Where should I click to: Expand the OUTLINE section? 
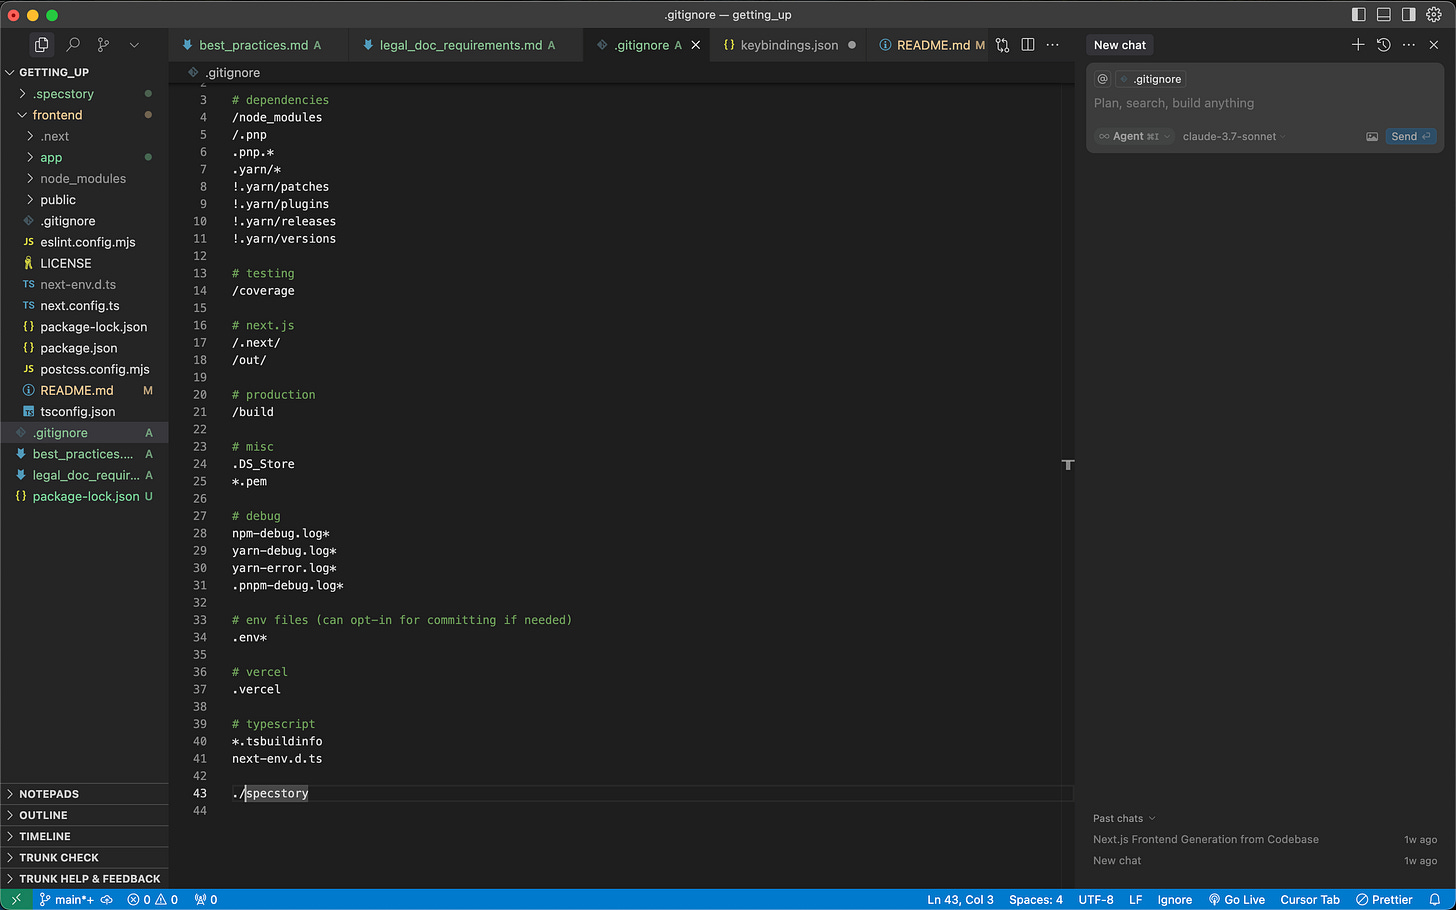pos(84,815)
